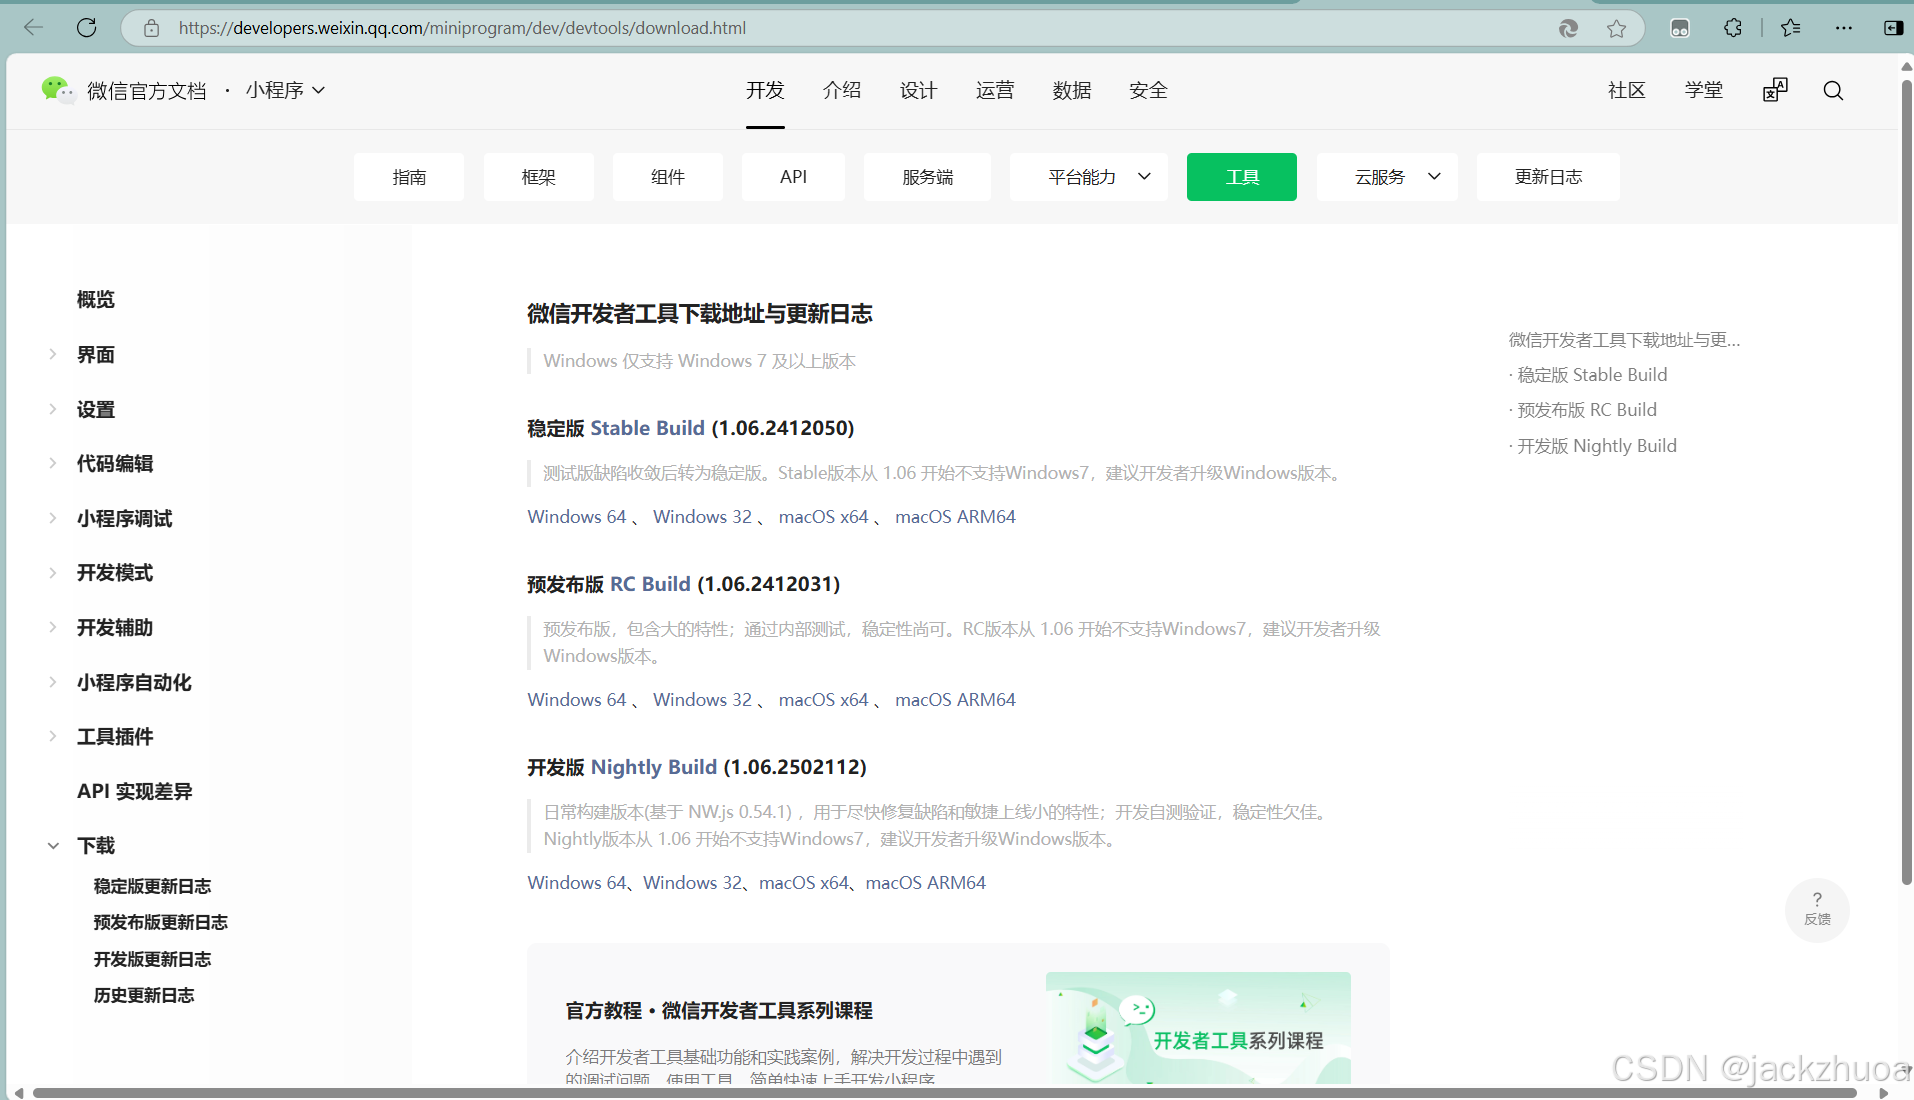Click the horizontal page scrollbar
Screen dimensions: 1914x1100
click(x=945, y=1093)
